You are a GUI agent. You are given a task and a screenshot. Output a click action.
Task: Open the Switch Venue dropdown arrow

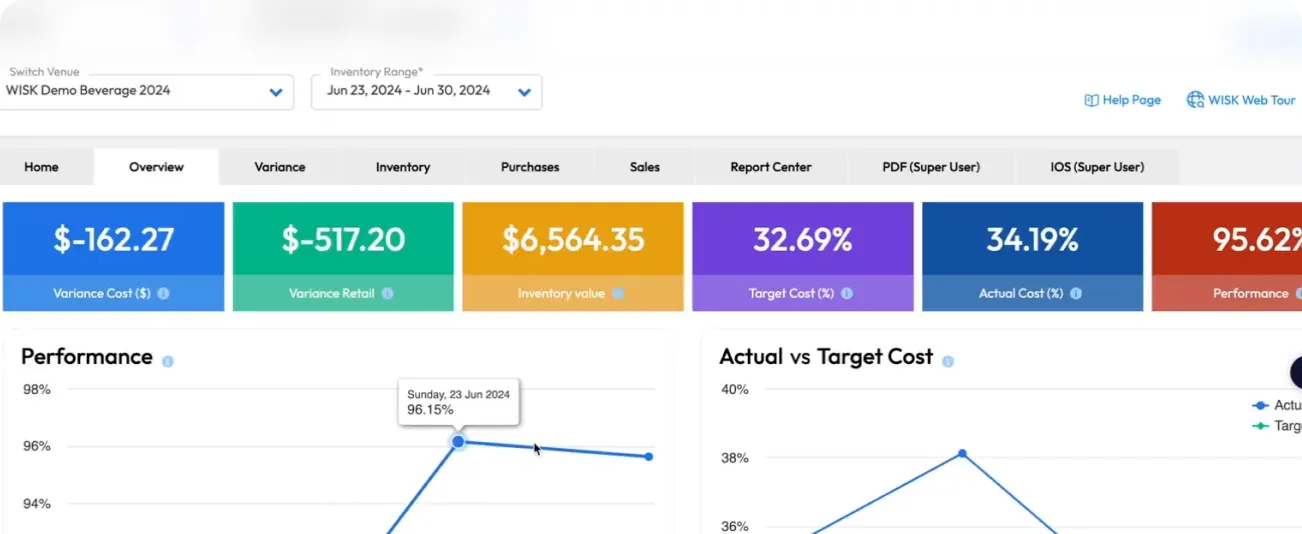(x=276, y=92)
